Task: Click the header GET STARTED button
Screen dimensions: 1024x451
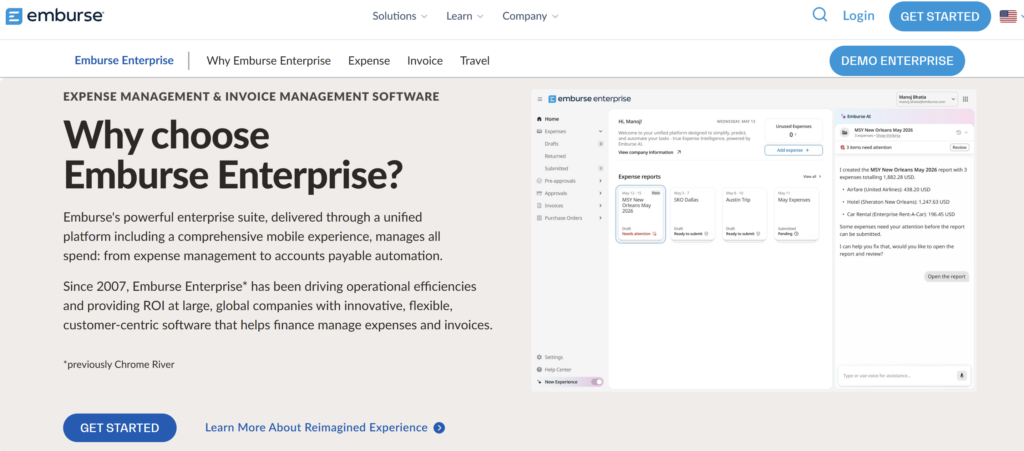Action: point(940,16)
